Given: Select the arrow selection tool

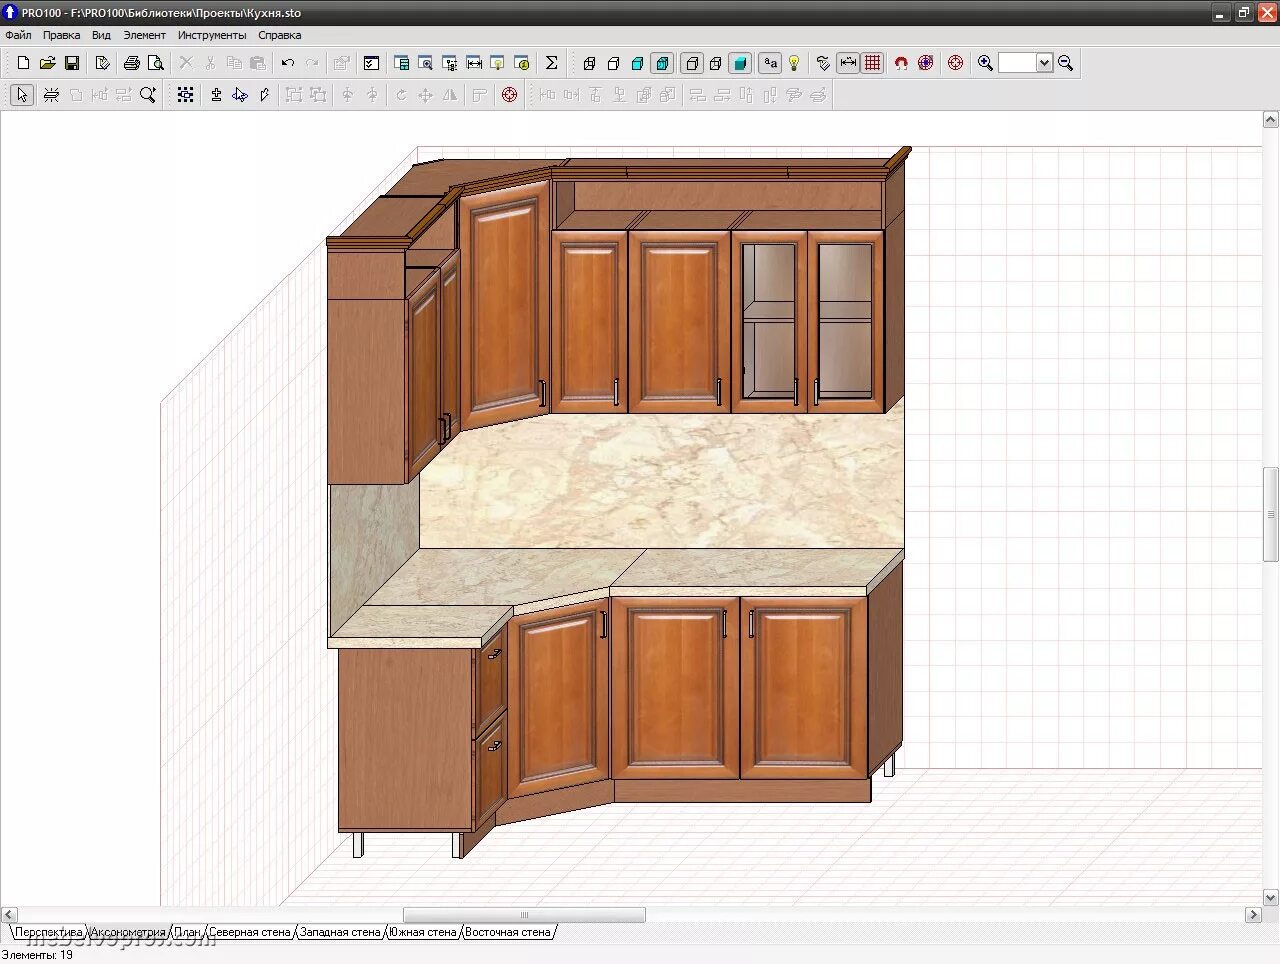Looking at the screenshot, I should [x=21, y=94].
